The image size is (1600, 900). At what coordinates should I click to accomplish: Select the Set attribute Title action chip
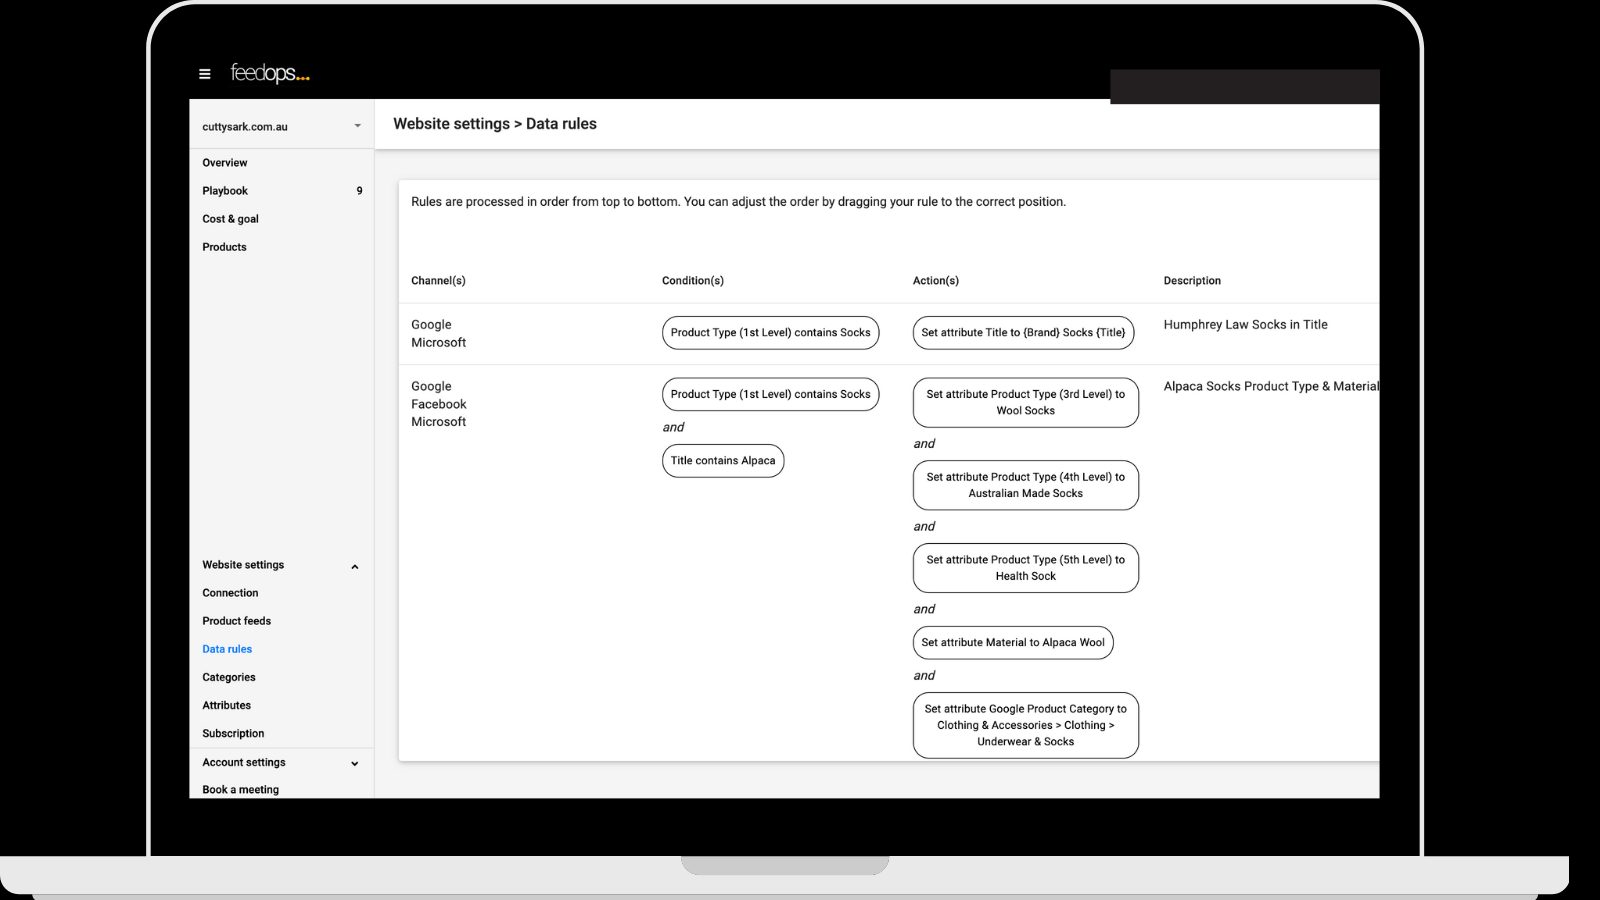point(1023,333)
